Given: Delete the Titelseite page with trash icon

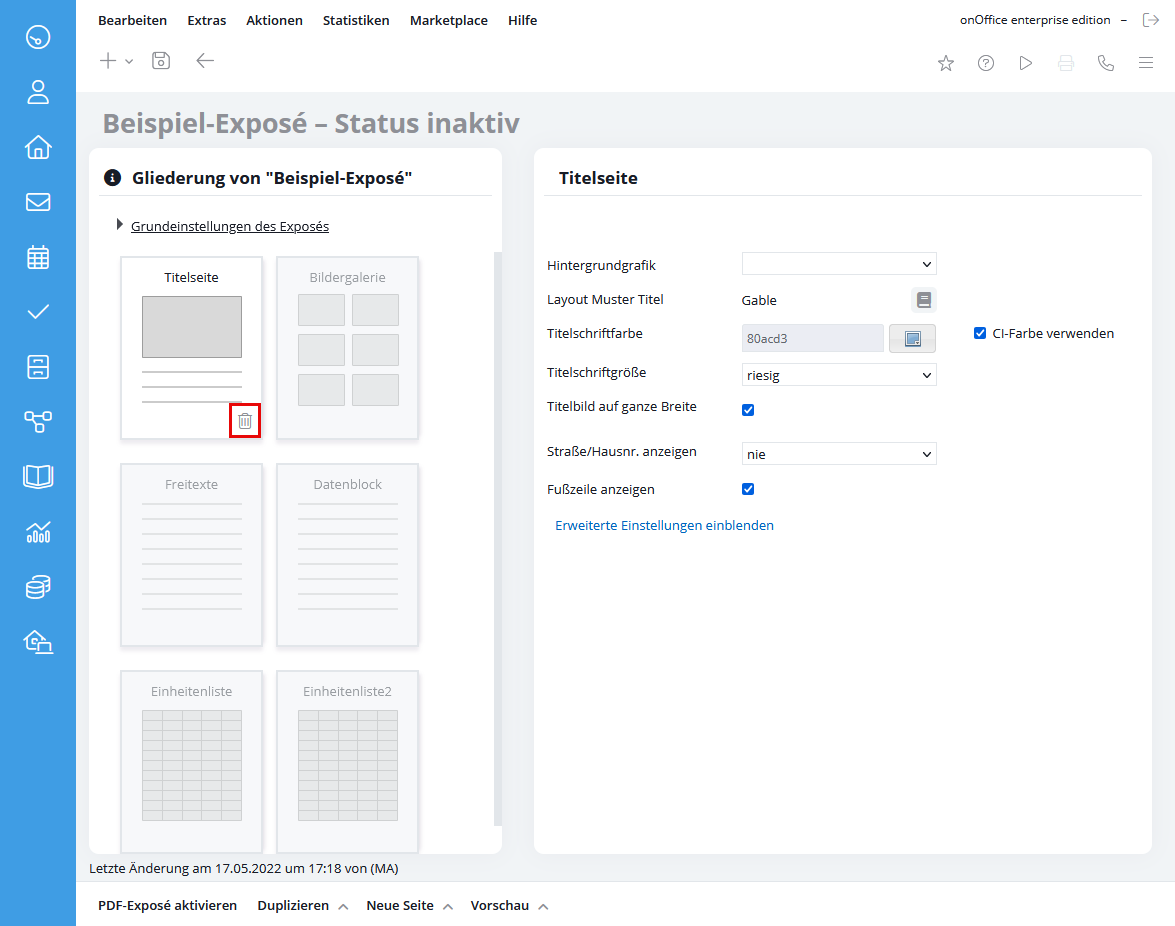Looking at the screenshot, I should point(245,421).
